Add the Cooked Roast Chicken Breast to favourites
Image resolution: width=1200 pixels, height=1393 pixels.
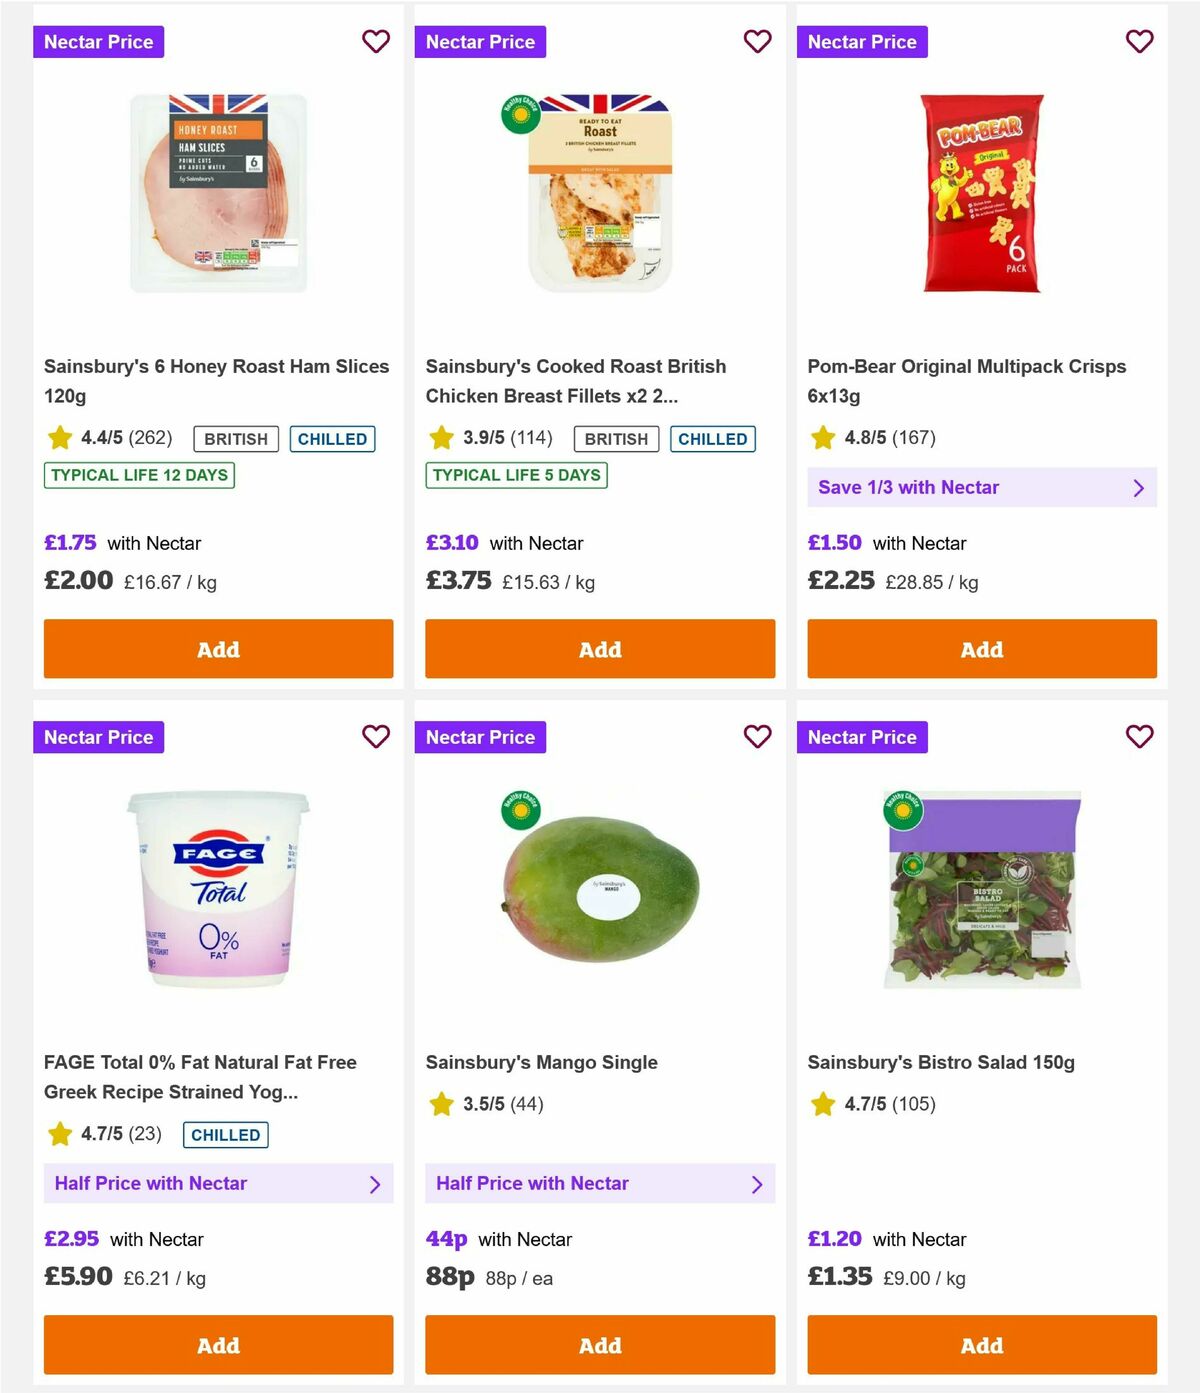757,42
